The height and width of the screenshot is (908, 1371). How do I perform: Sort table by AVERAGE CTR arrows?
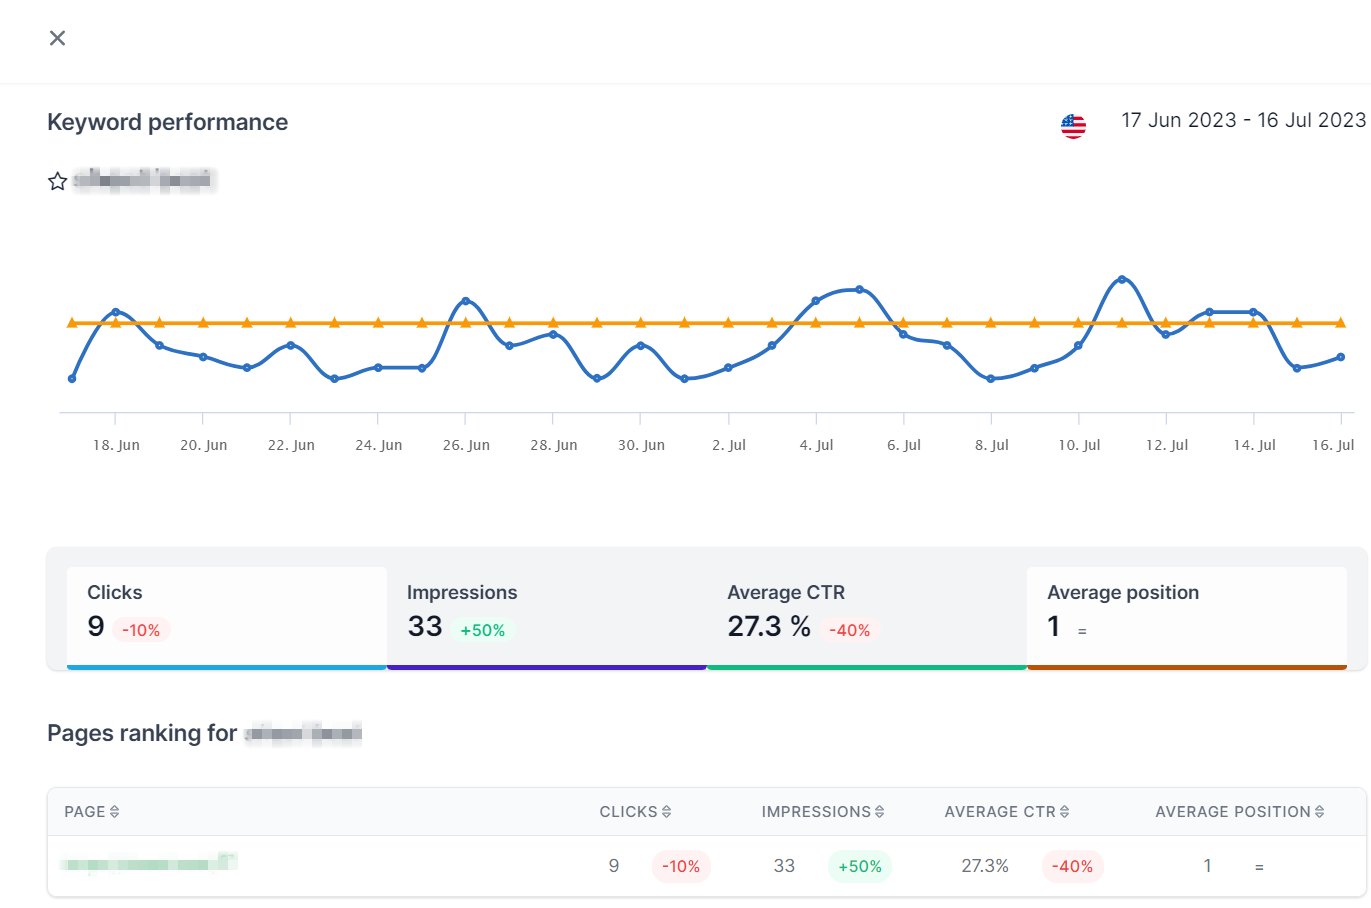[x=1064, y=812]
